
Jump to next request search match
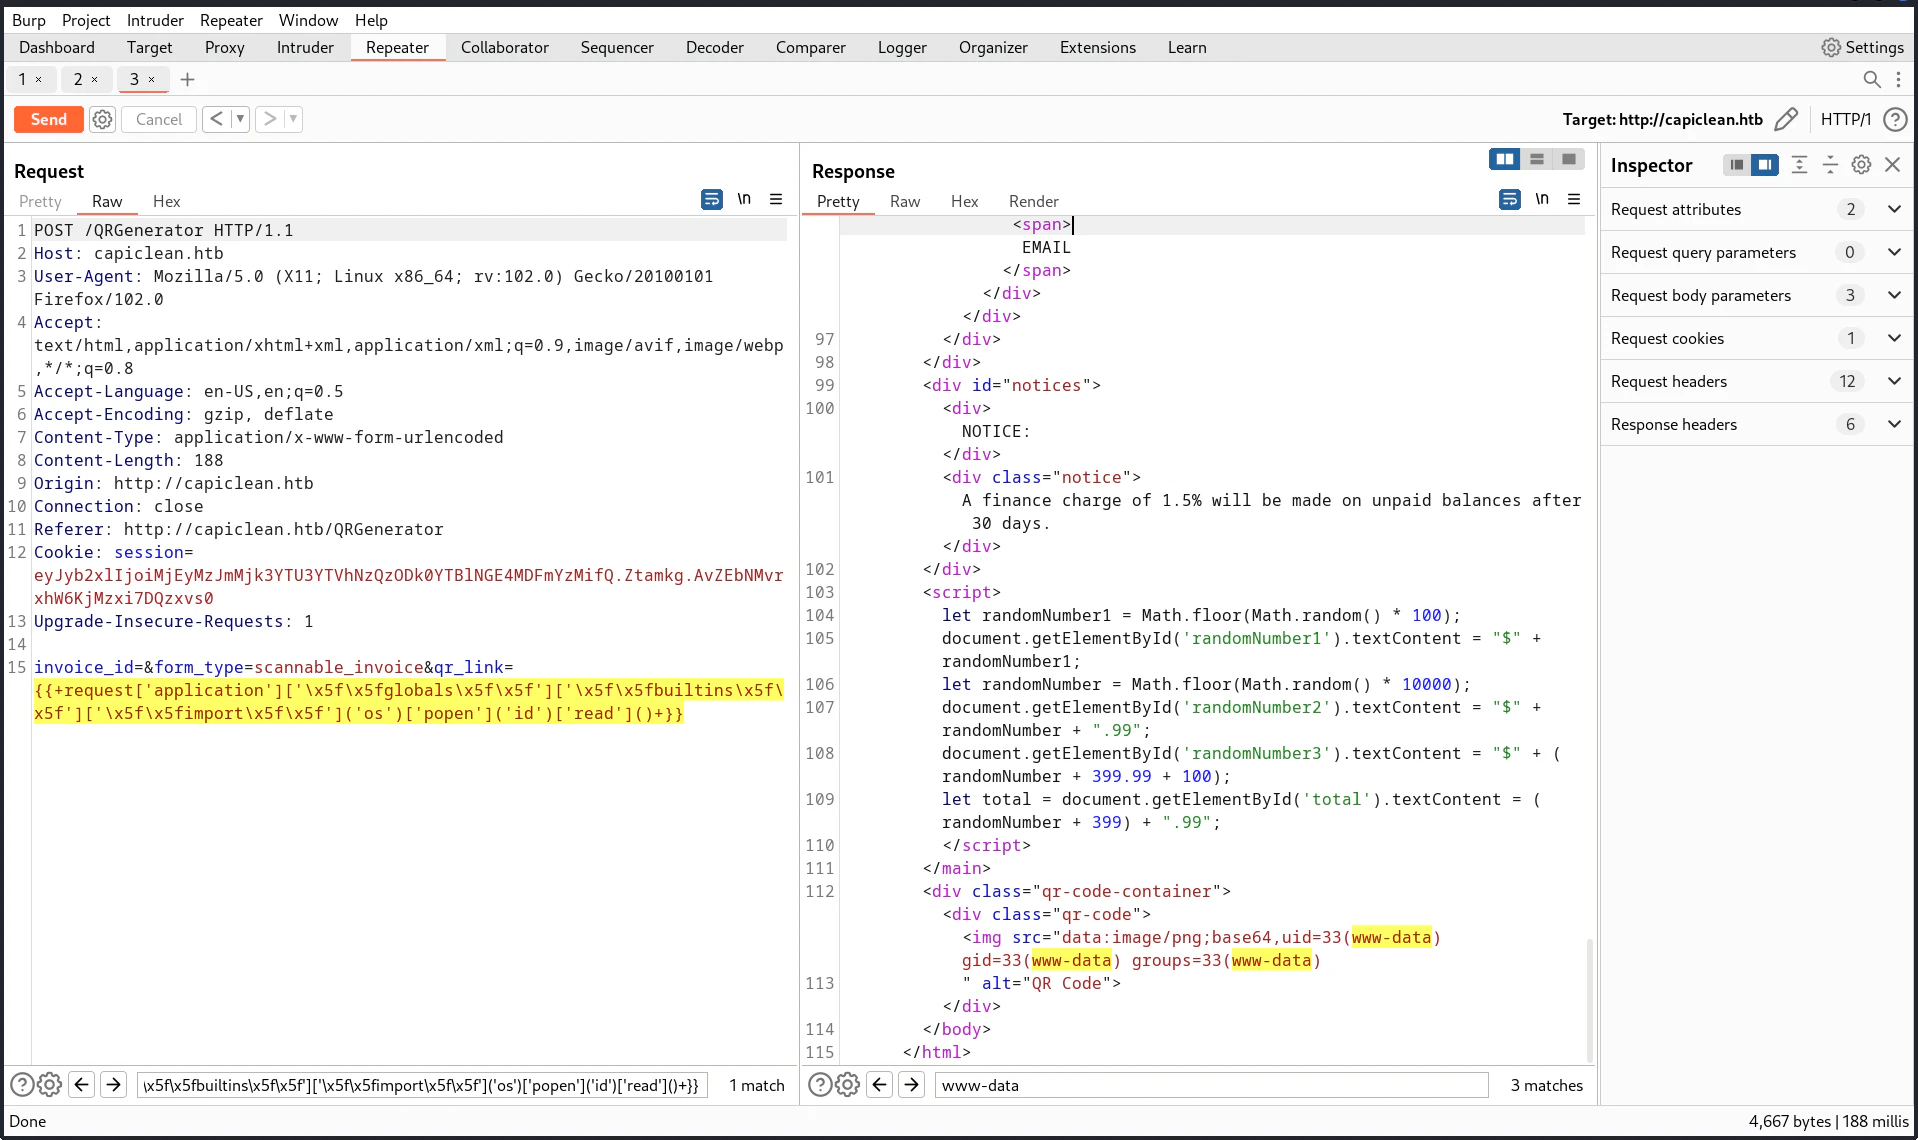(x=114, y=1085)
